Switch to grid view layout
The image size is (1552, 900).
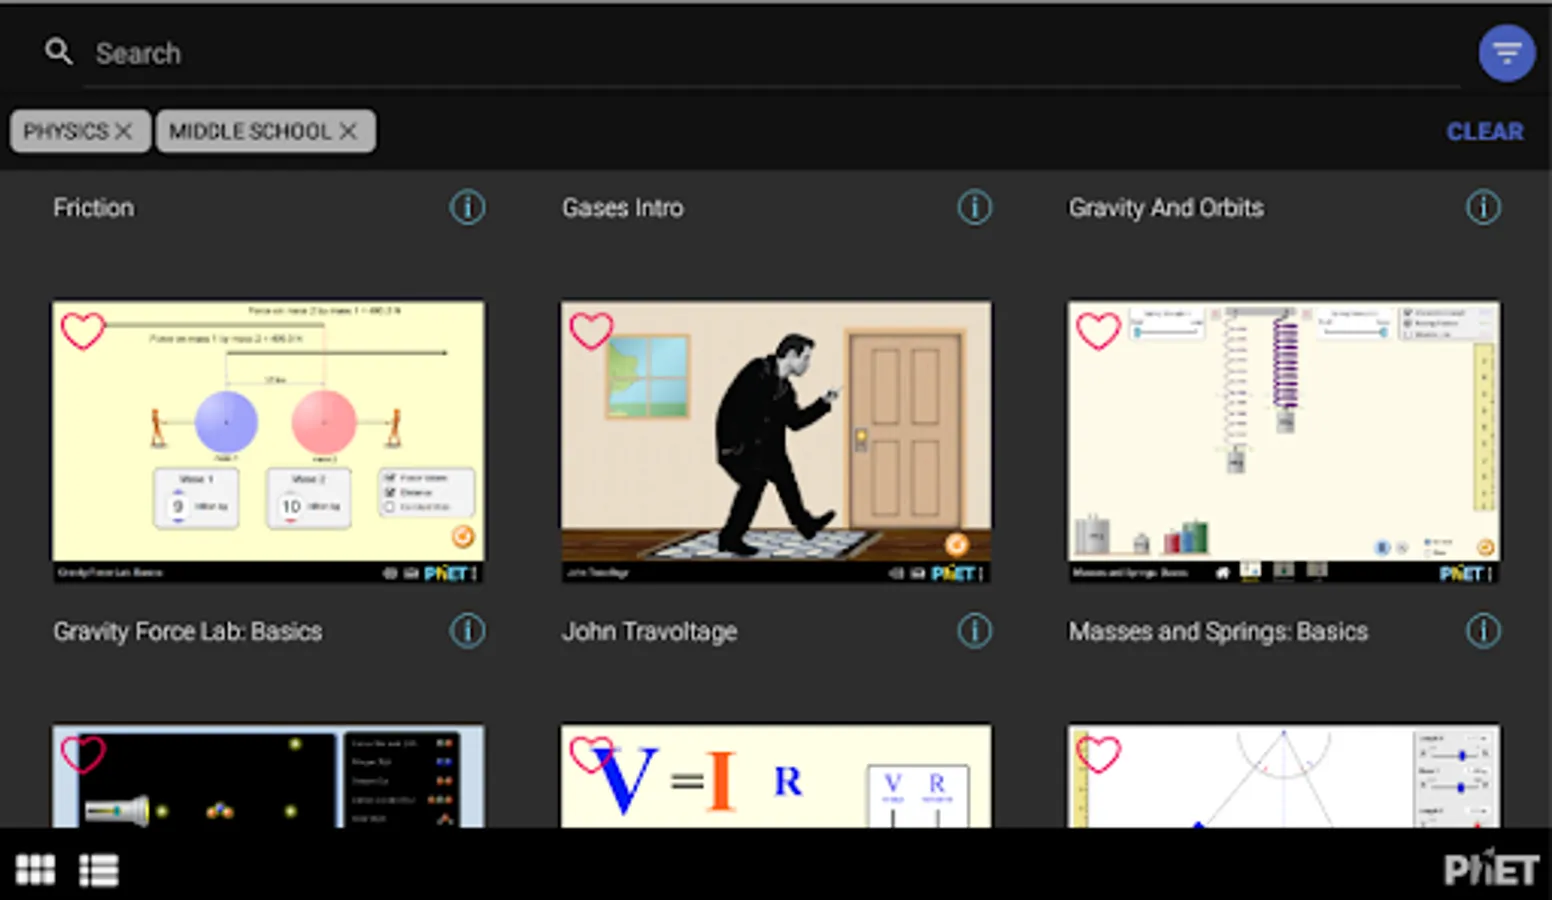point(36,870)
